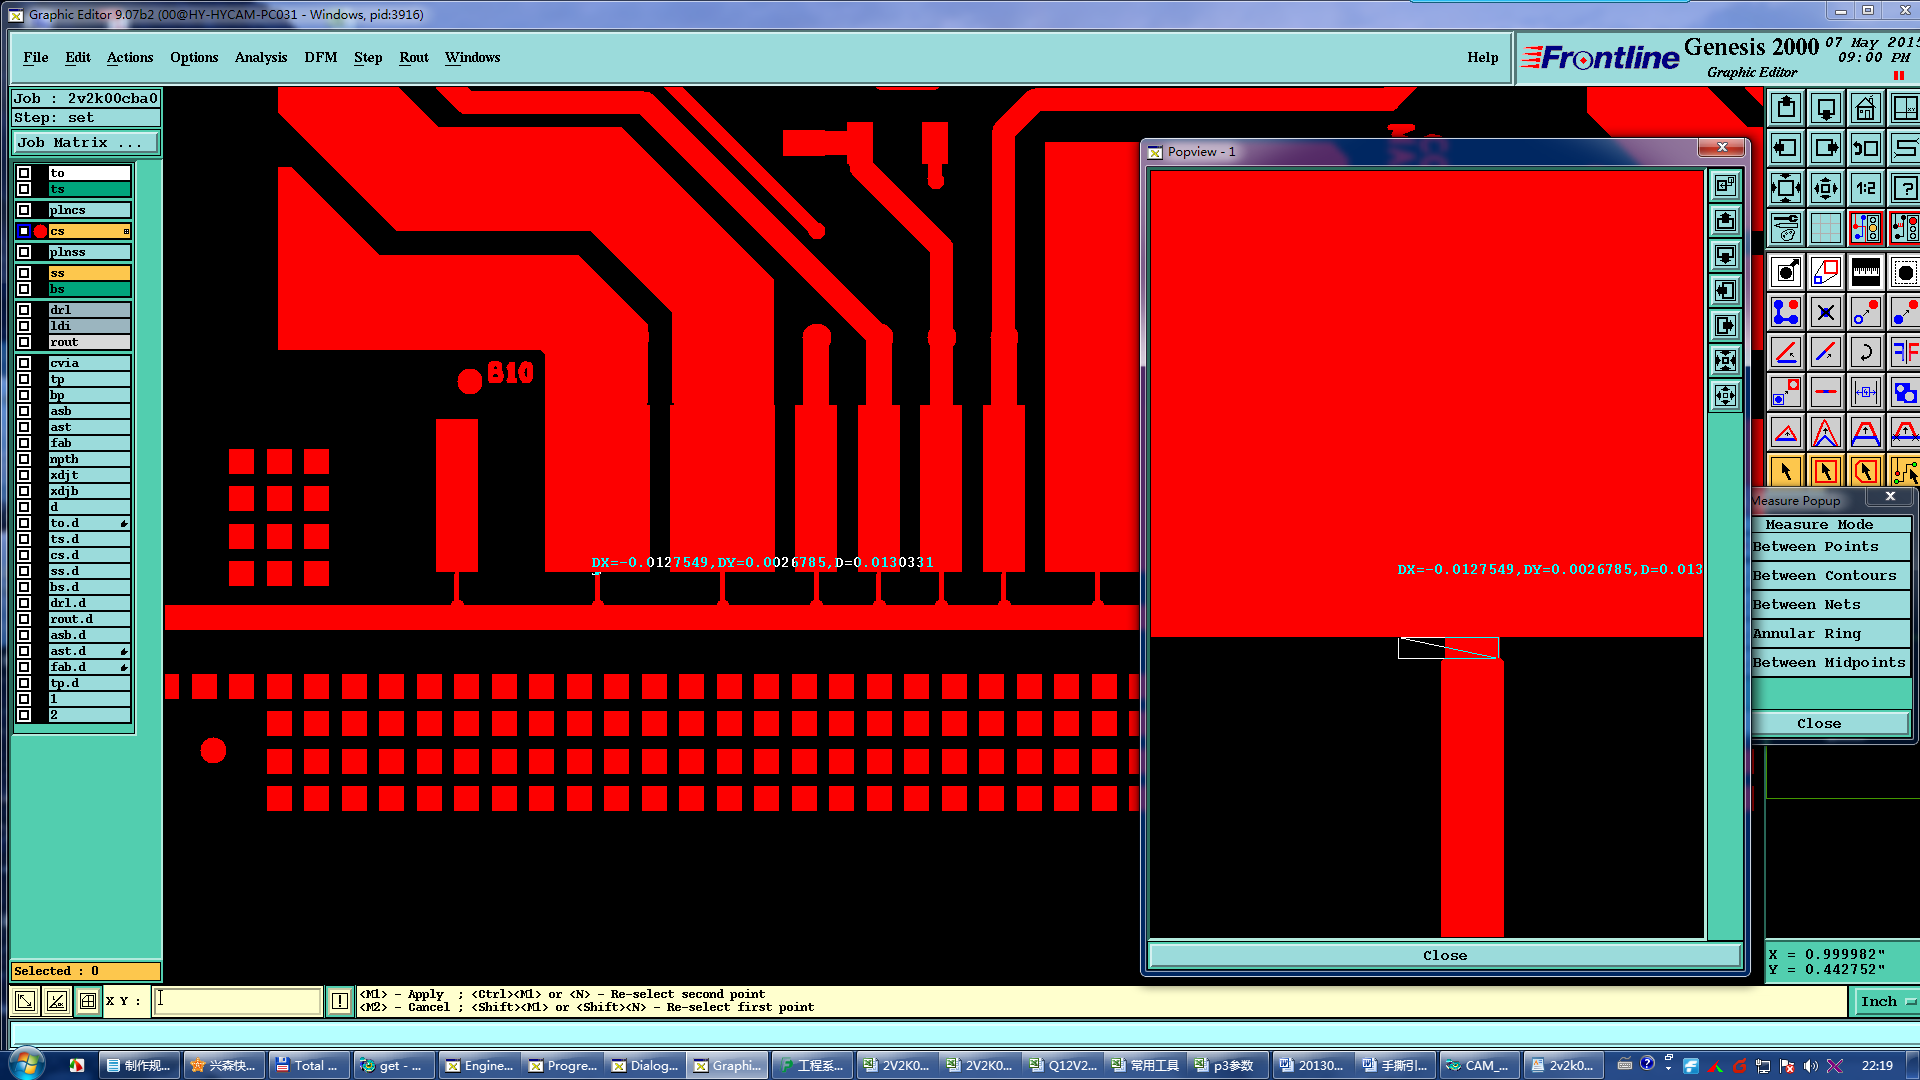This screenshot has height=1080, width=1920.
Task: Click the red color swatch of cs layer
Action: (40, 231)
